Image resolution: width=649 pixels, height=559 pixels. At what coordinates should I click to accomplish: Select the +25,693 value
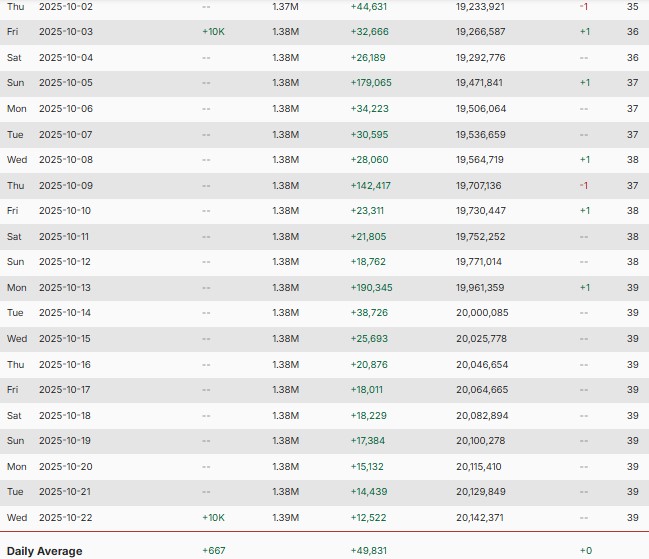369,339
